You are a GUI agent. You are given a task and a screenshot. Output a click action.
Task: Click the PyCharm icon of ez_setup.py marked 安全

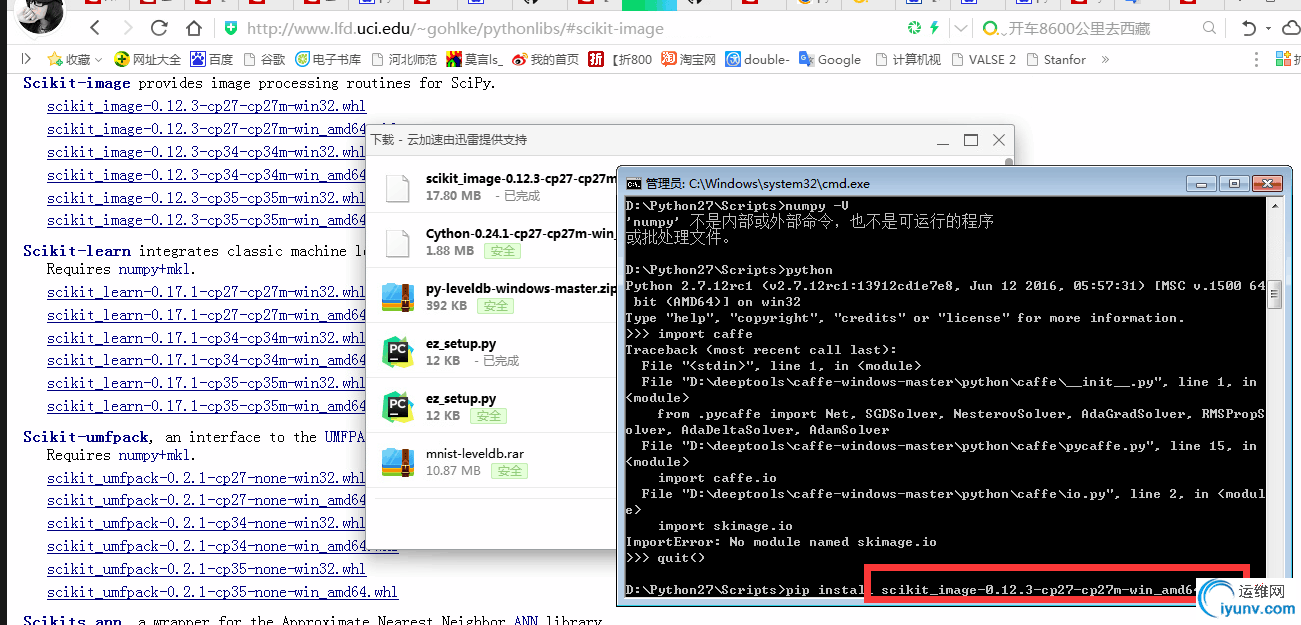(x=398, y=407)
